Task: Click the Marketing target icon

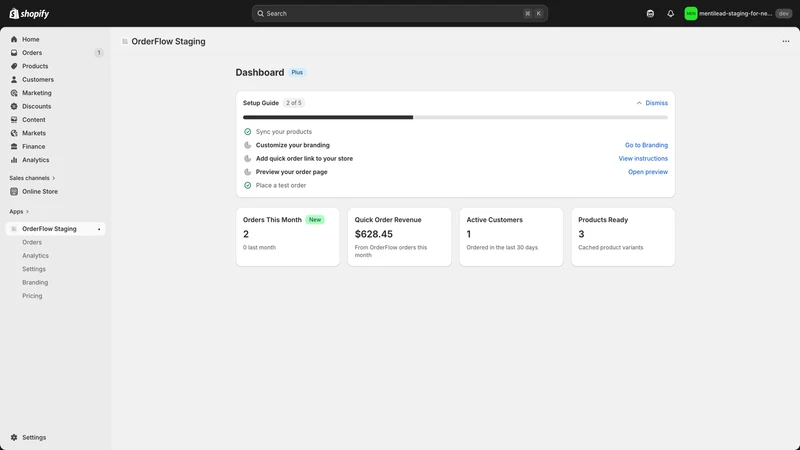Action: 14,93
